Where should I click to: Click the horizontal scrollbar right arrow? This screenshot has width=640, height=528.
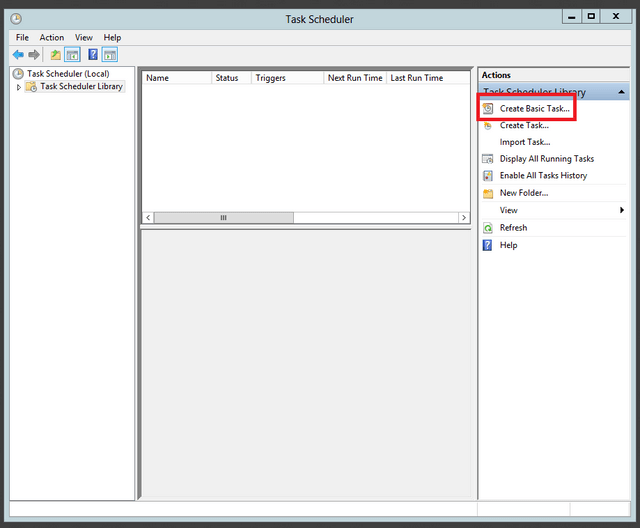pyautogui.click(x=464, y=218)
